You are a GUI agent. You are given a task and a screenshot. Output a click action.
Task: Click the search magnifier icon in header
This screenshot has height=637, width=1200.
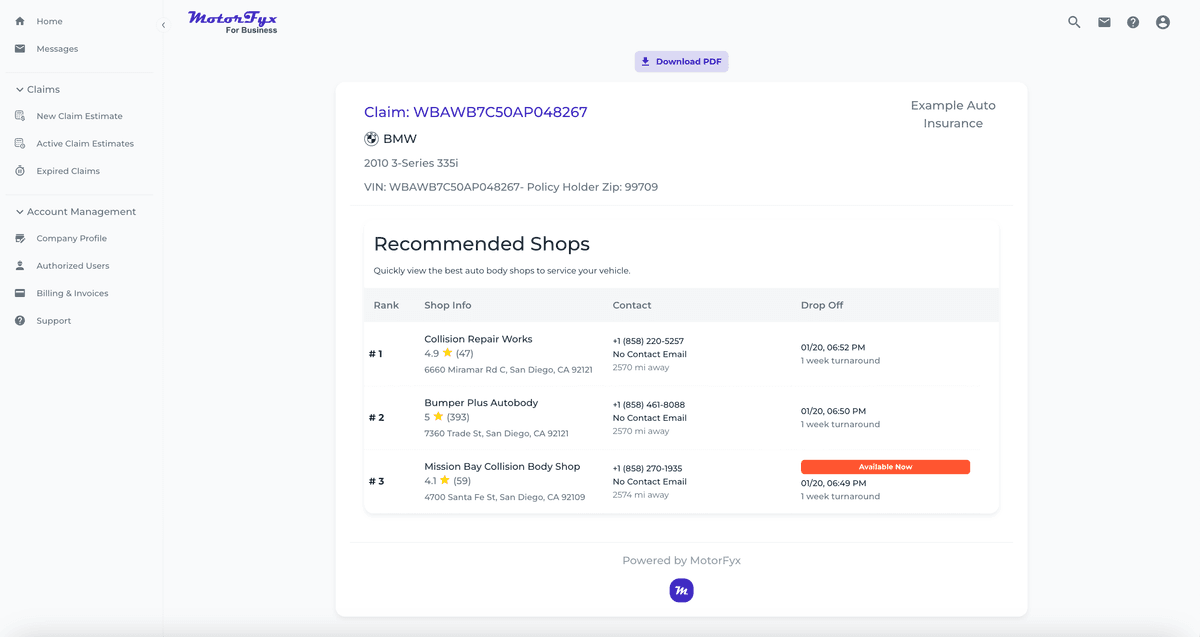point(1074,22)
